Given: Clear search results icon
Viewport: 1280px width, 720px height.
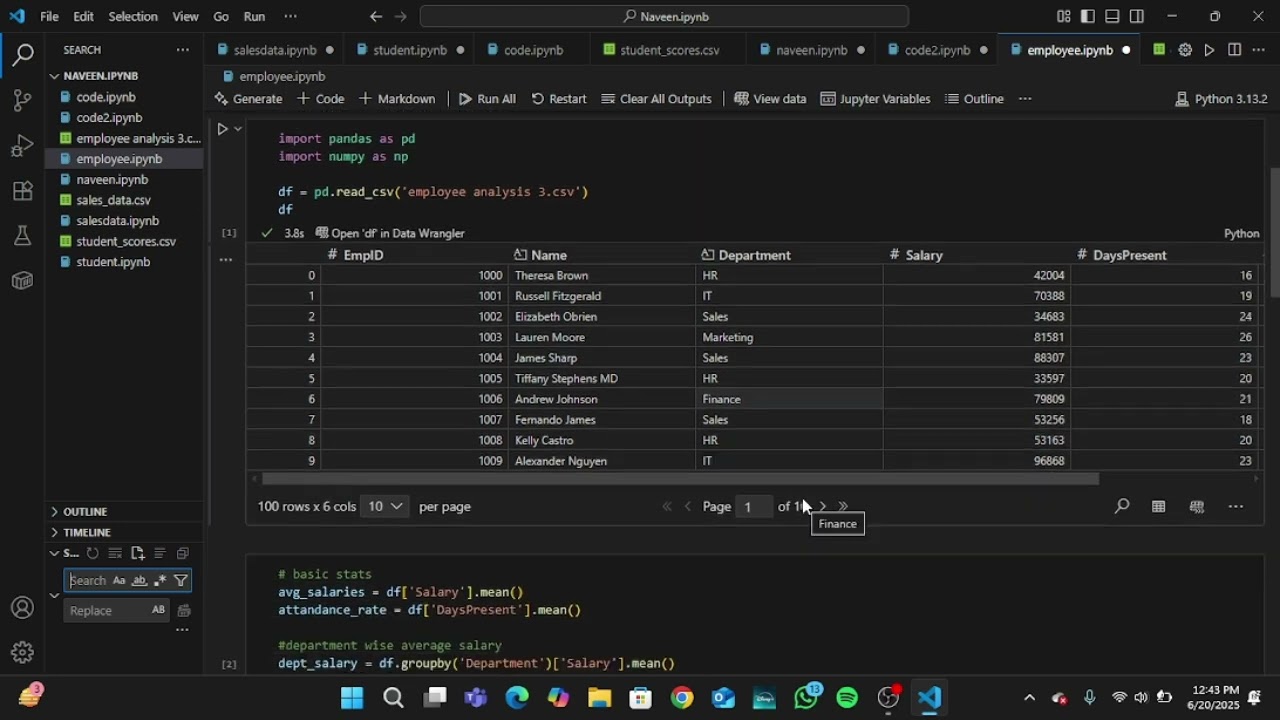Looking at the screenshot, I should [x=115, y=553].
